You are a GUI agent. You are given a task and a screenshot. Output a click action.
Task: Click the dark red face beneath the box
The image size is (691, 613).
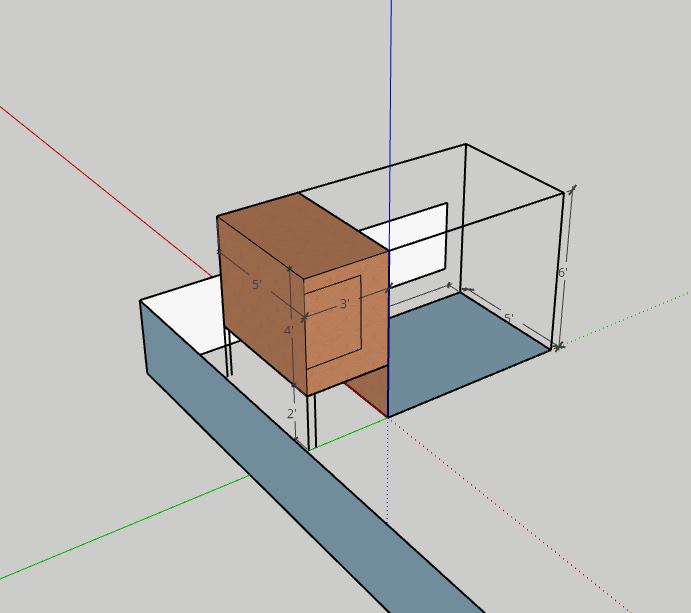coord(370,392)
